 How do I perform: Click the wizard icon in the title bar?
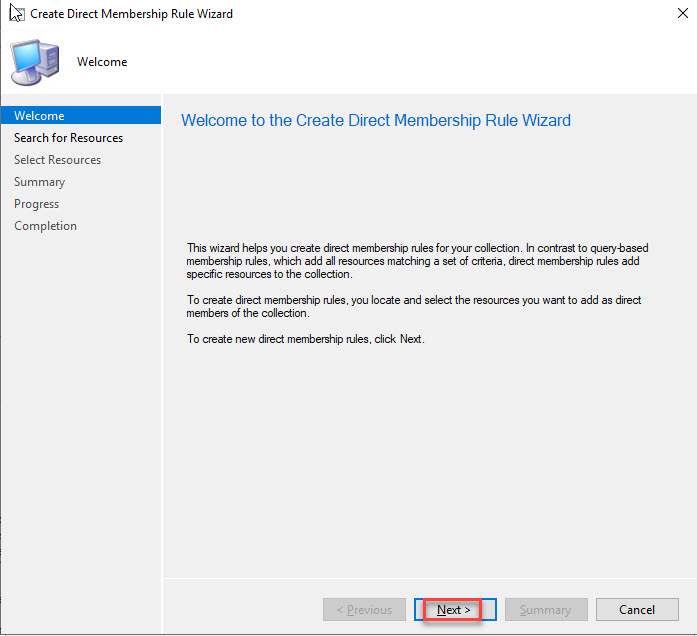pos(14,14)
